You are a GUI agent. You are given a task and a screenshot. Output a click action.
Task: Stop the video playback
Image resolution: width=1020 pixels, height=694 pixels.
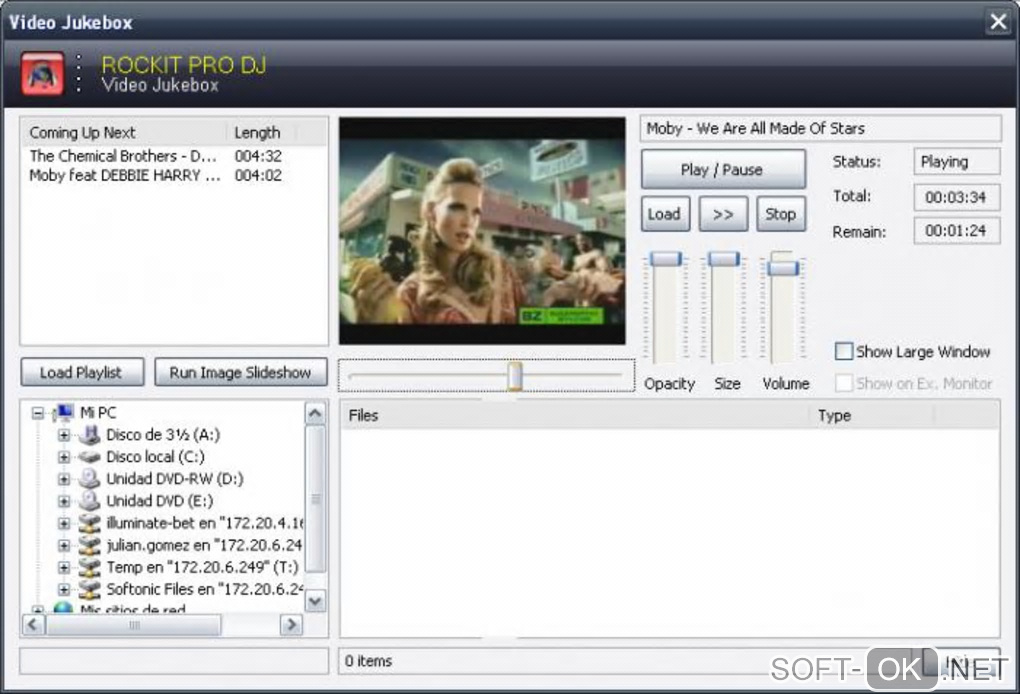point(781,214)
